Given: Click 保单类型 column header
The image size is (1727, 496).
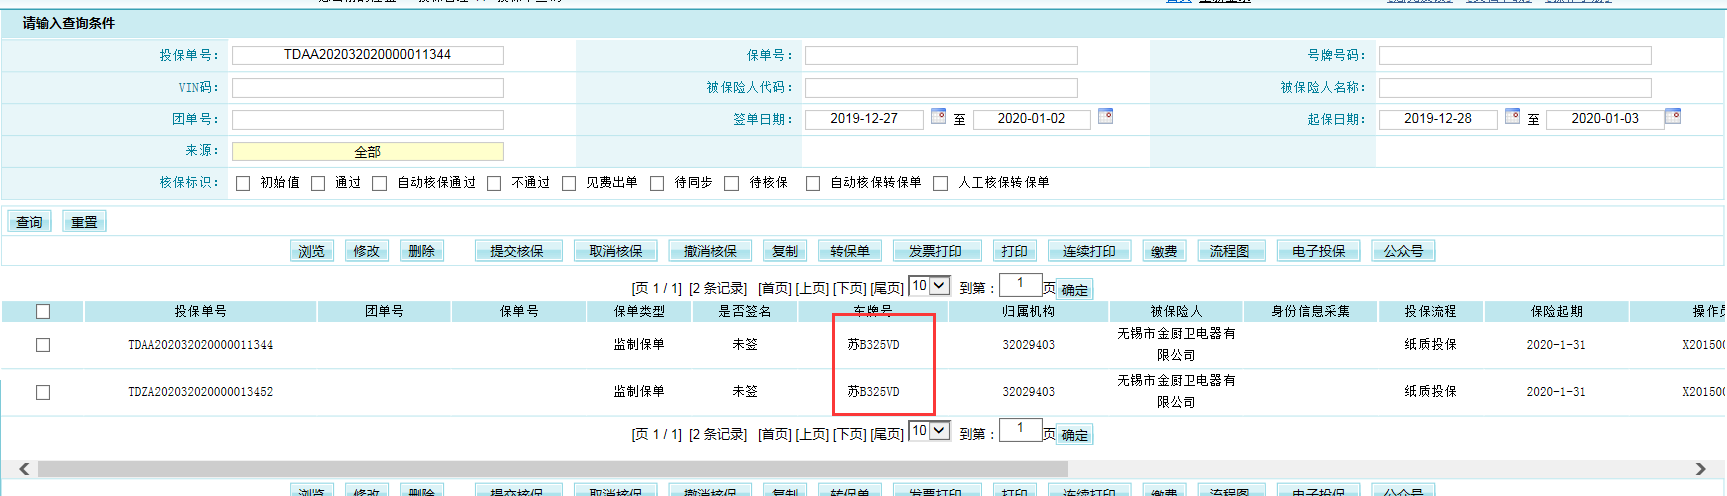Looking at the screenshot, I should (x=639, y=311).
